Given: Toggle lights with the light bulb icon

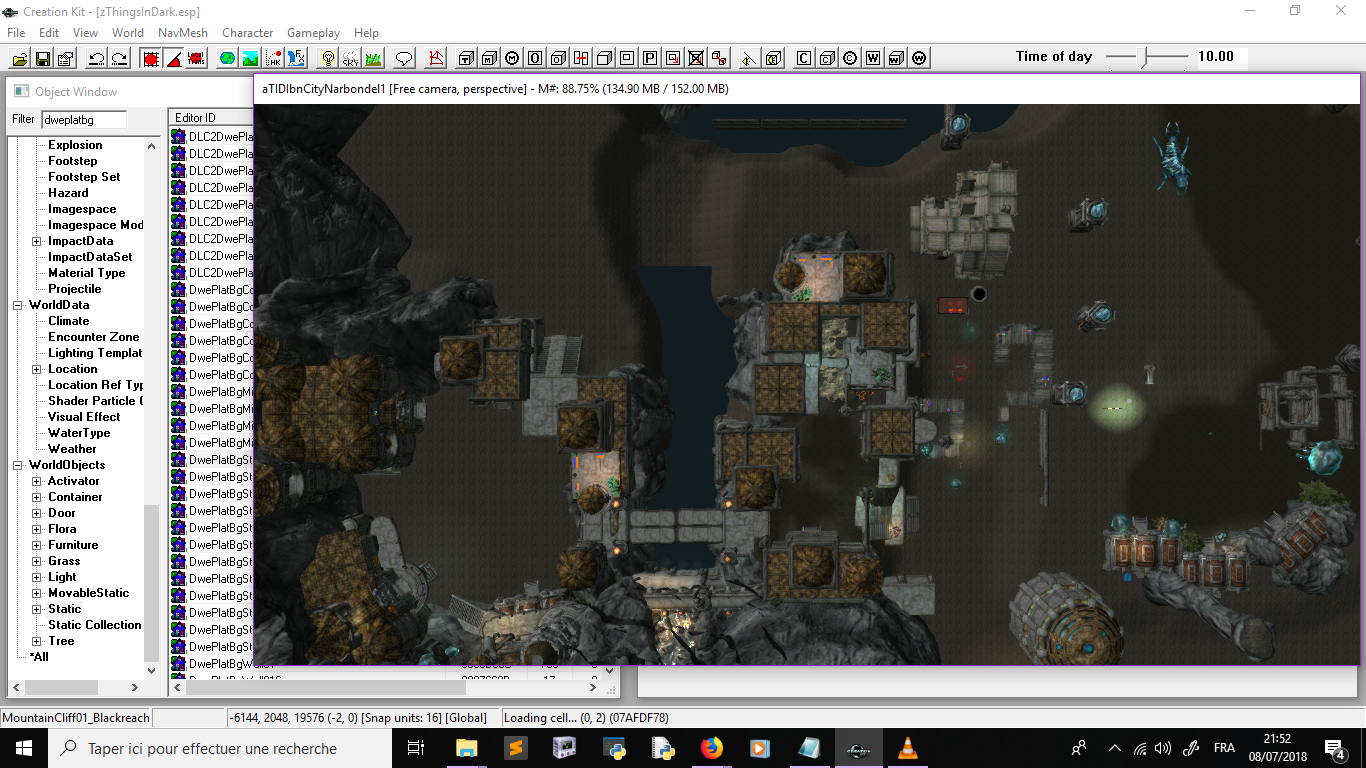Looking at the screenshot, I should tap(328, 58).
